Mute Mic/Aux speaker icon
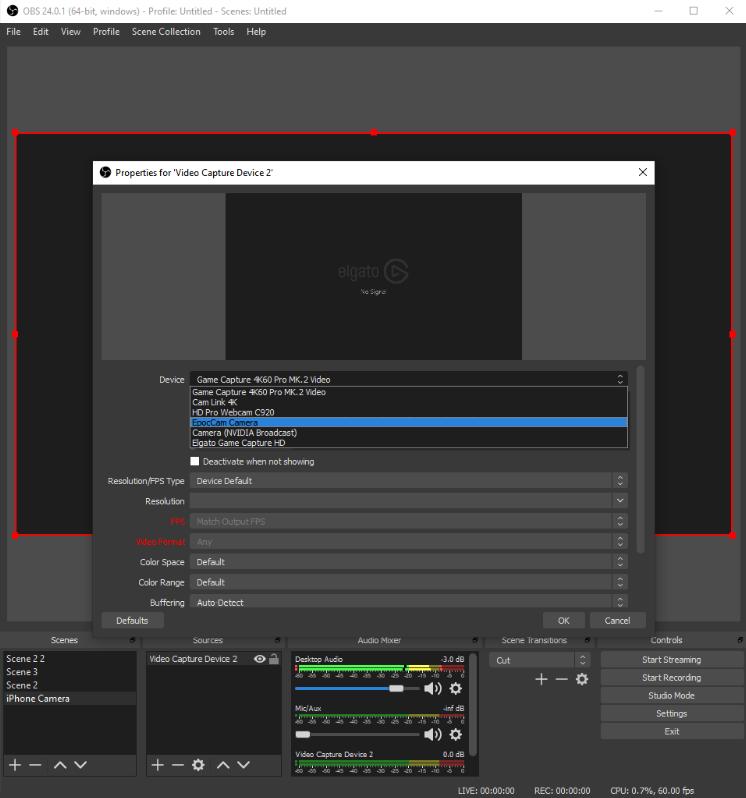746x798 pixels. [433, 734]
